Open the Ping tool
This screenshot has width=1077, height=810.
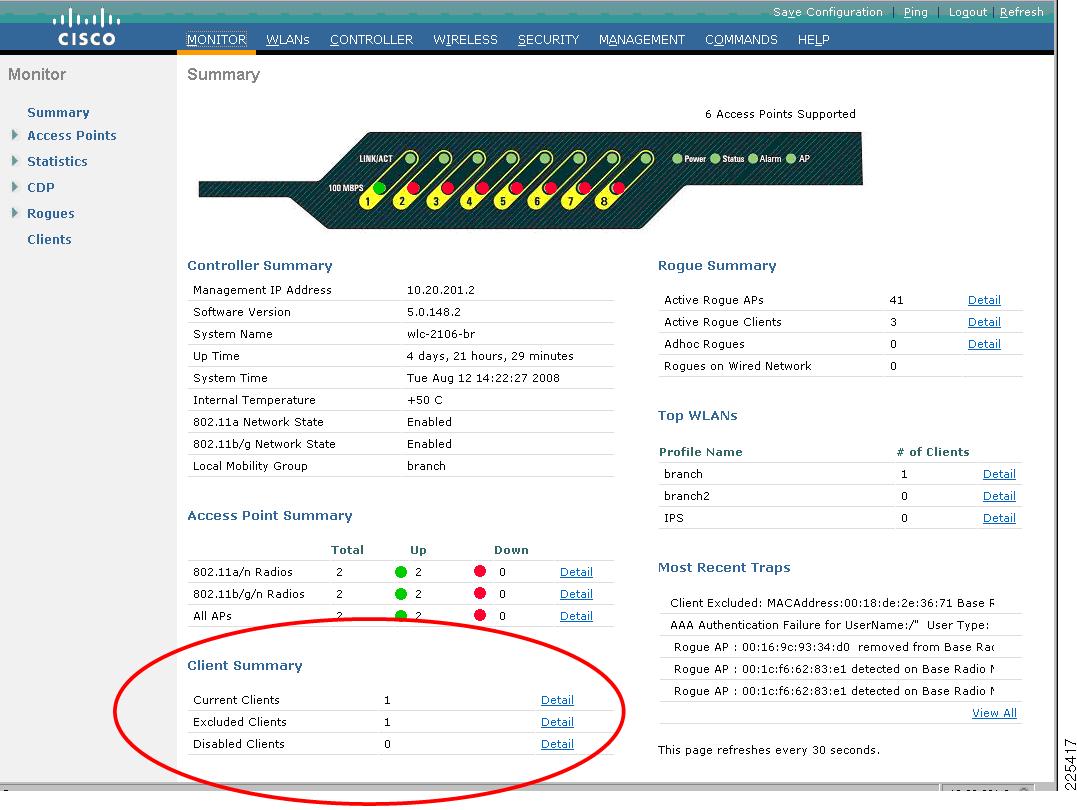[x=915, y=12]
